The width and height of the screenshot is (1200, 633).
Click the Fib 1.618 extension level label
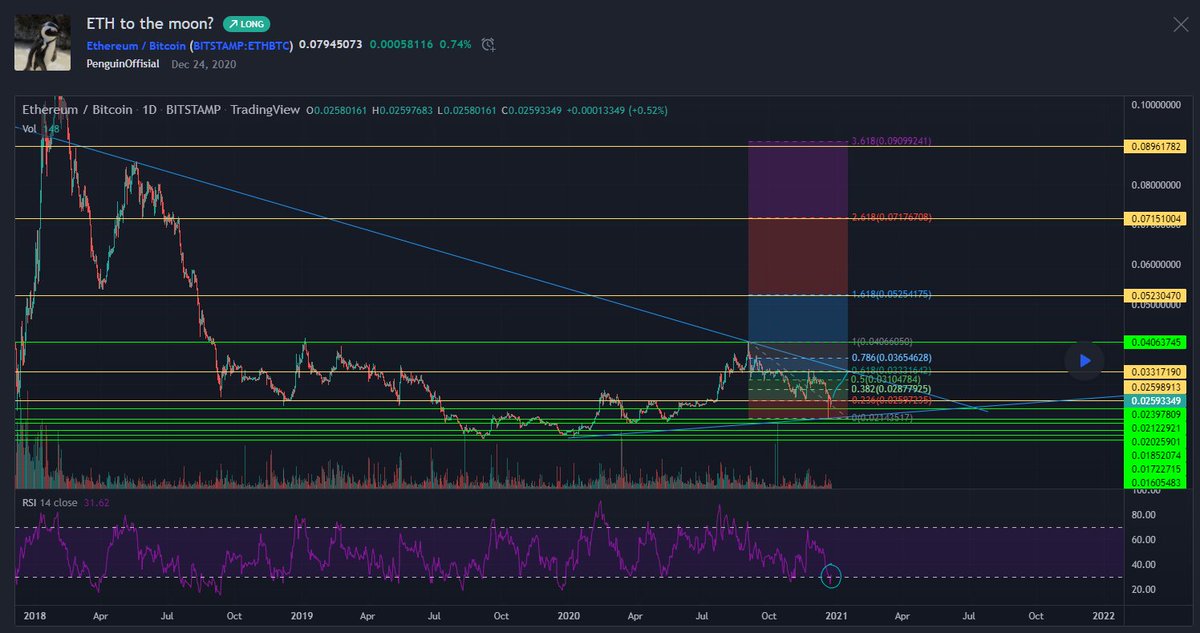click(891, 295)
